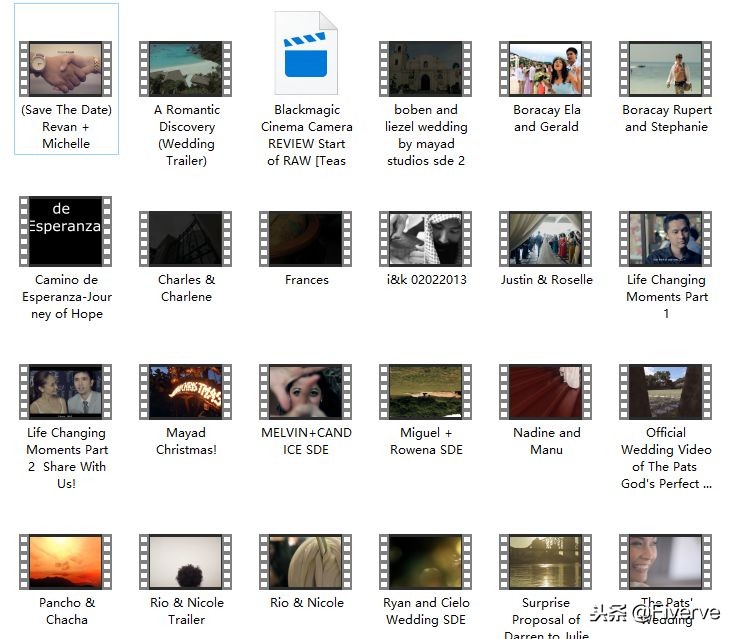The image size is (737, 639).
Task: Select the MELVIN+CANDICE SDE video thumbnail
Action: click(306, 392)
